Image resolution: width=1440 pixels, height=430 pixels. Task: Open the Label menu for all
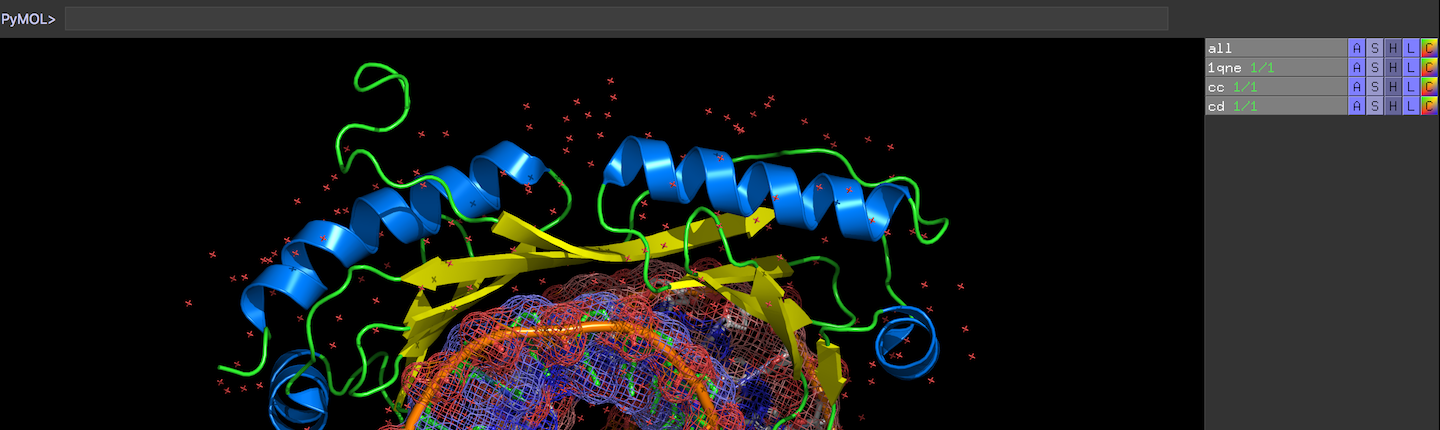click(x=1411, y=48)
